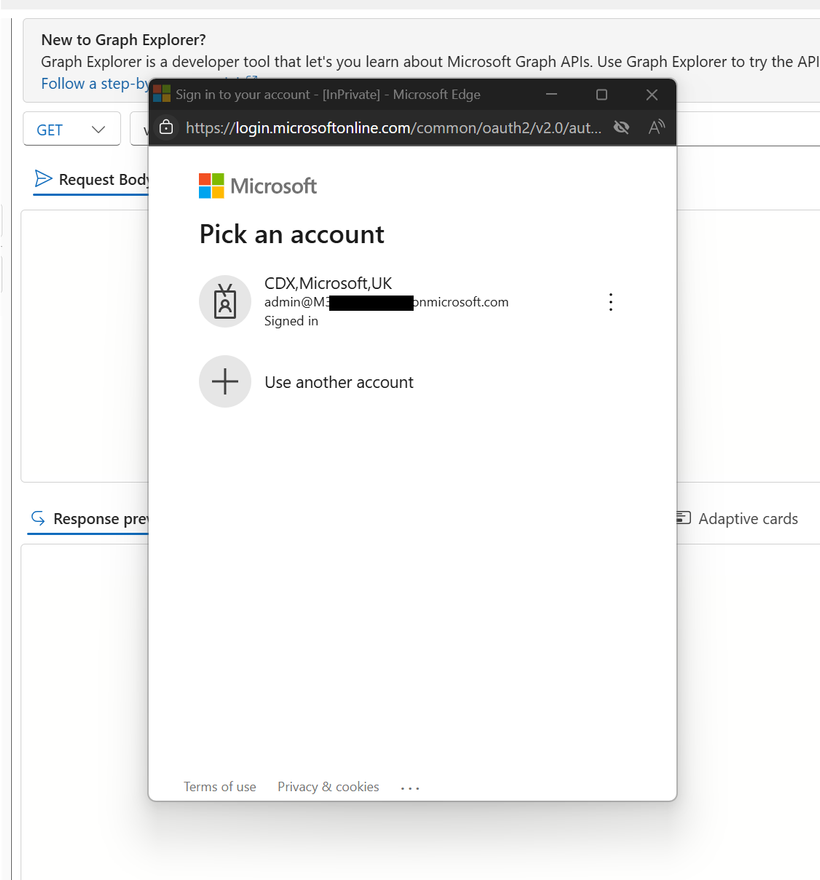Open the three-dot menu for CDX,Microsoft,UK account
This screenshot has width=820, height=880.
[x=611, y=302]
